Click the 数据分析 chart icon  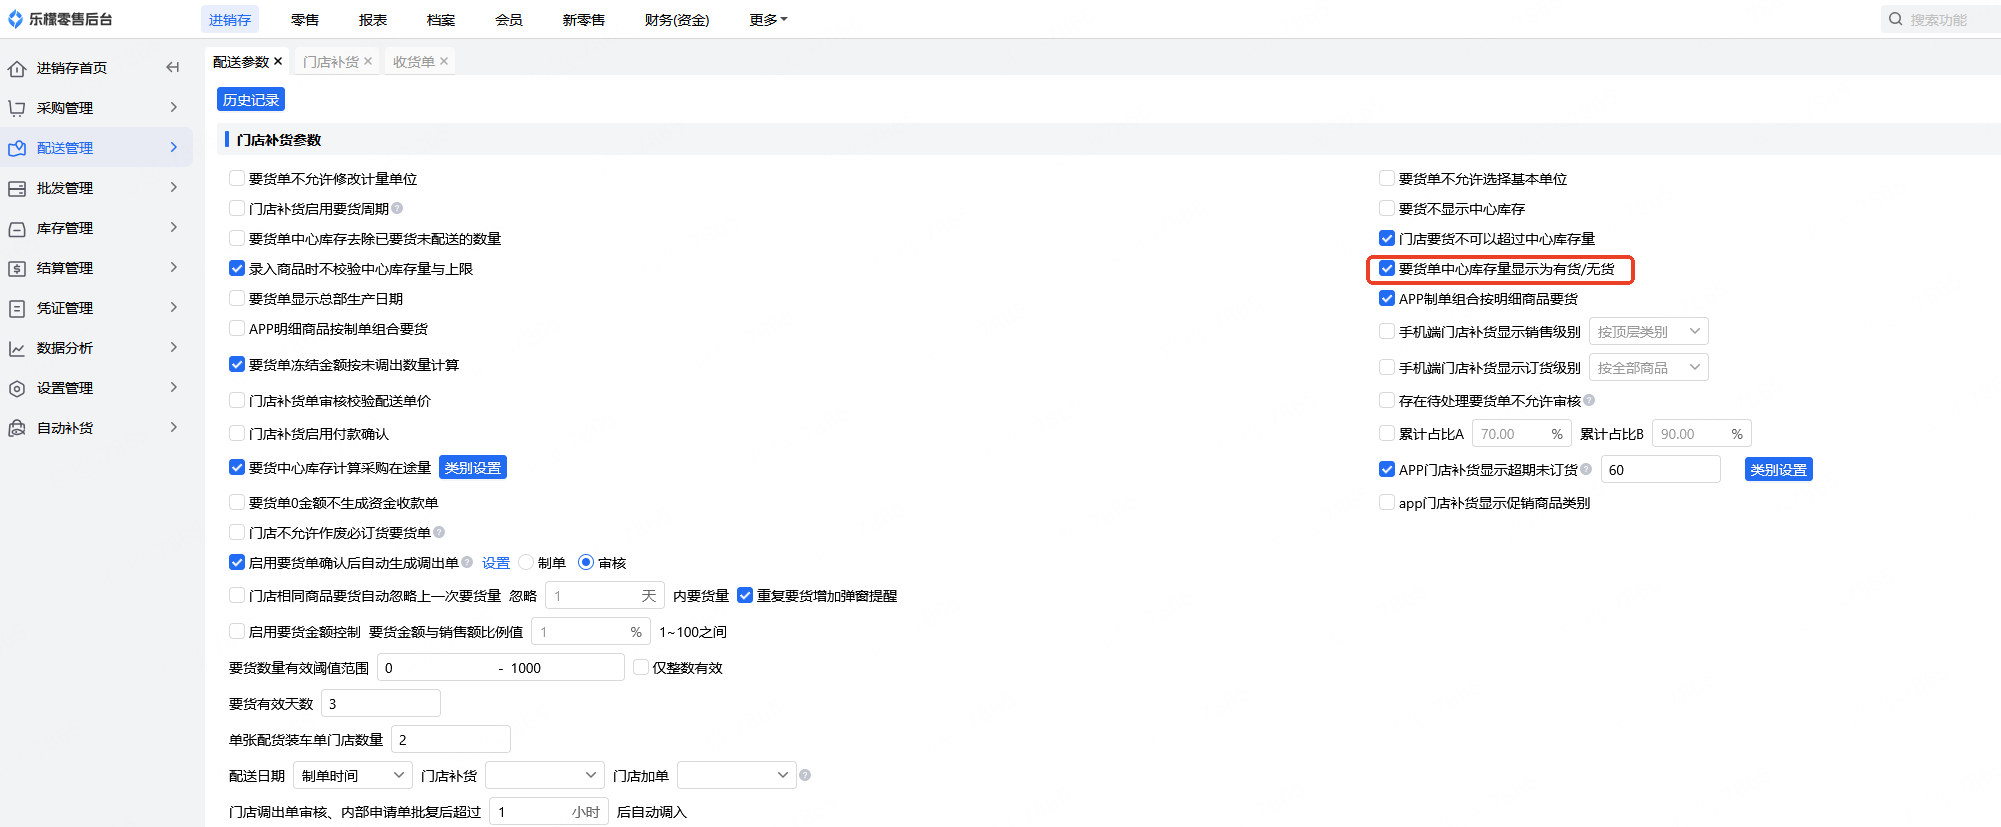coord(17,348)
